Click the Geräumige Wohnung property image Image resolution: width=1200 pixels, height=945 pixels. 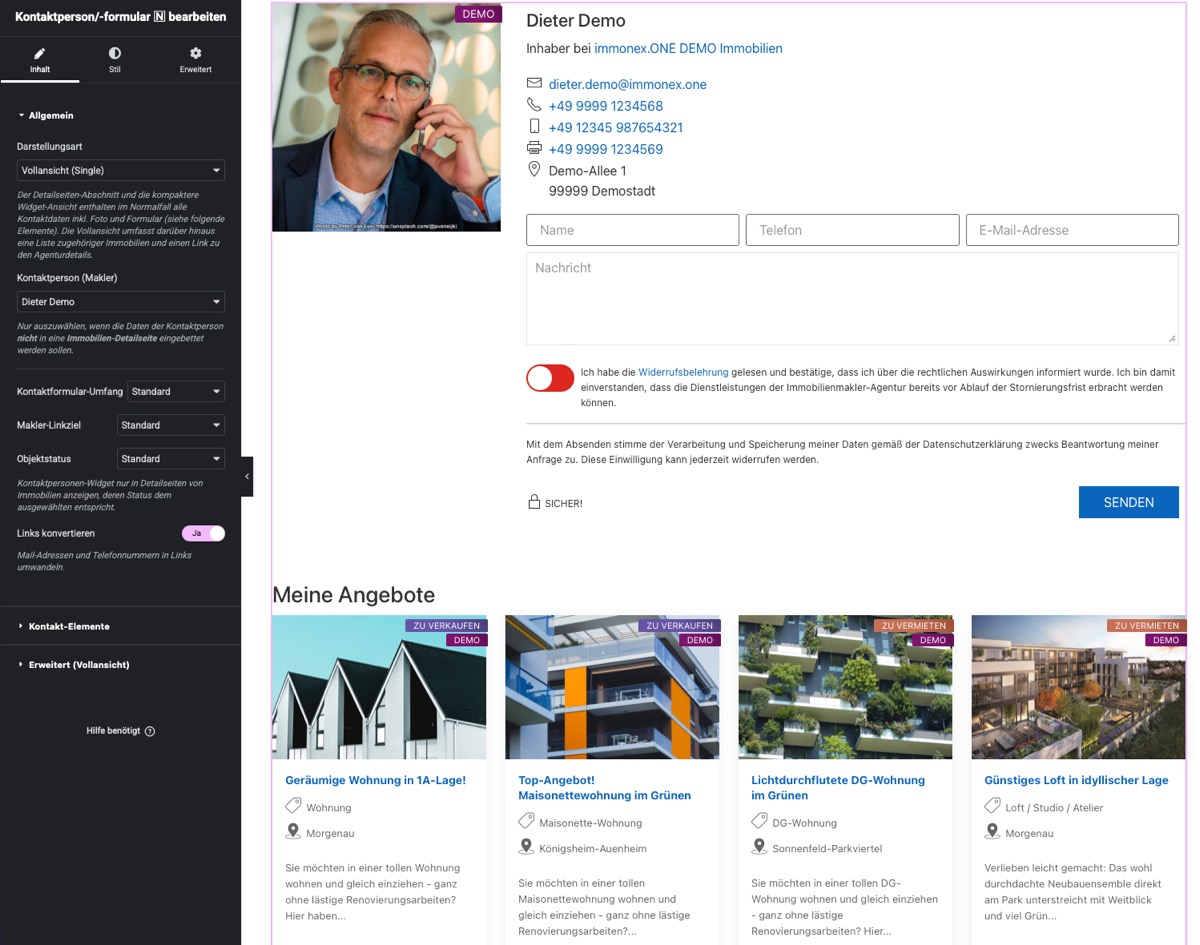tap(379, 687)
